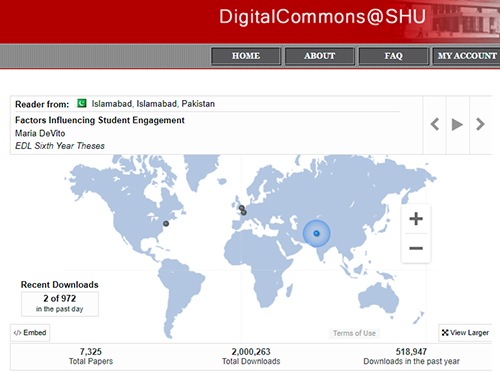Click the US east coast map marker
This screenshot has width=500, height=375.
[166, 223]
